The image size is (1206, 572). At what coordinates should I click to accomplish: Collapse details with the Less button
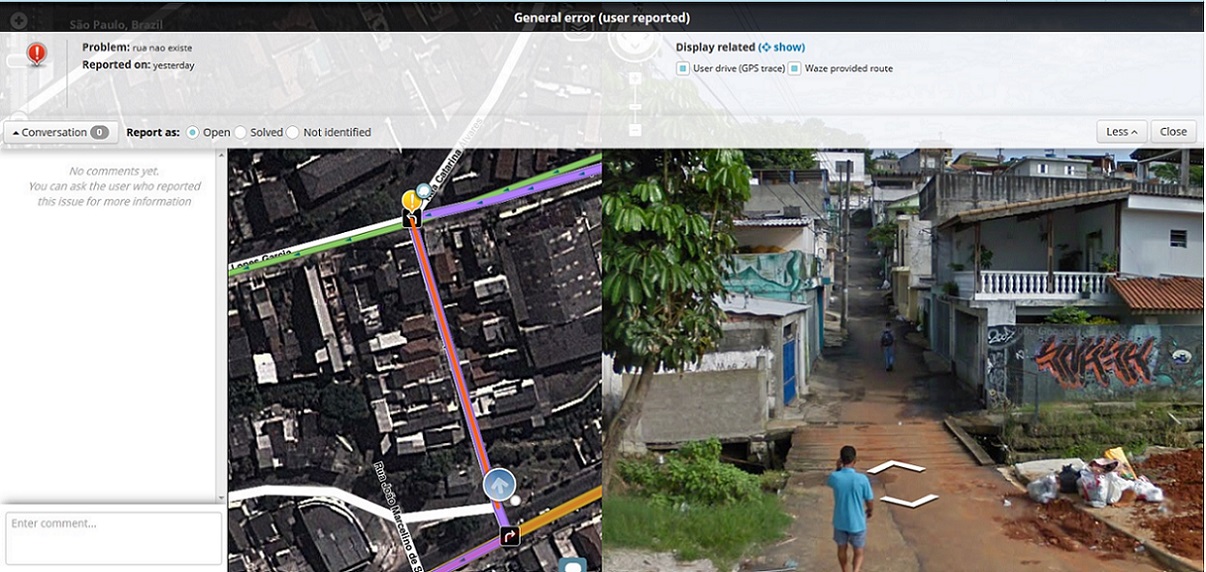tap(1121, 132)
